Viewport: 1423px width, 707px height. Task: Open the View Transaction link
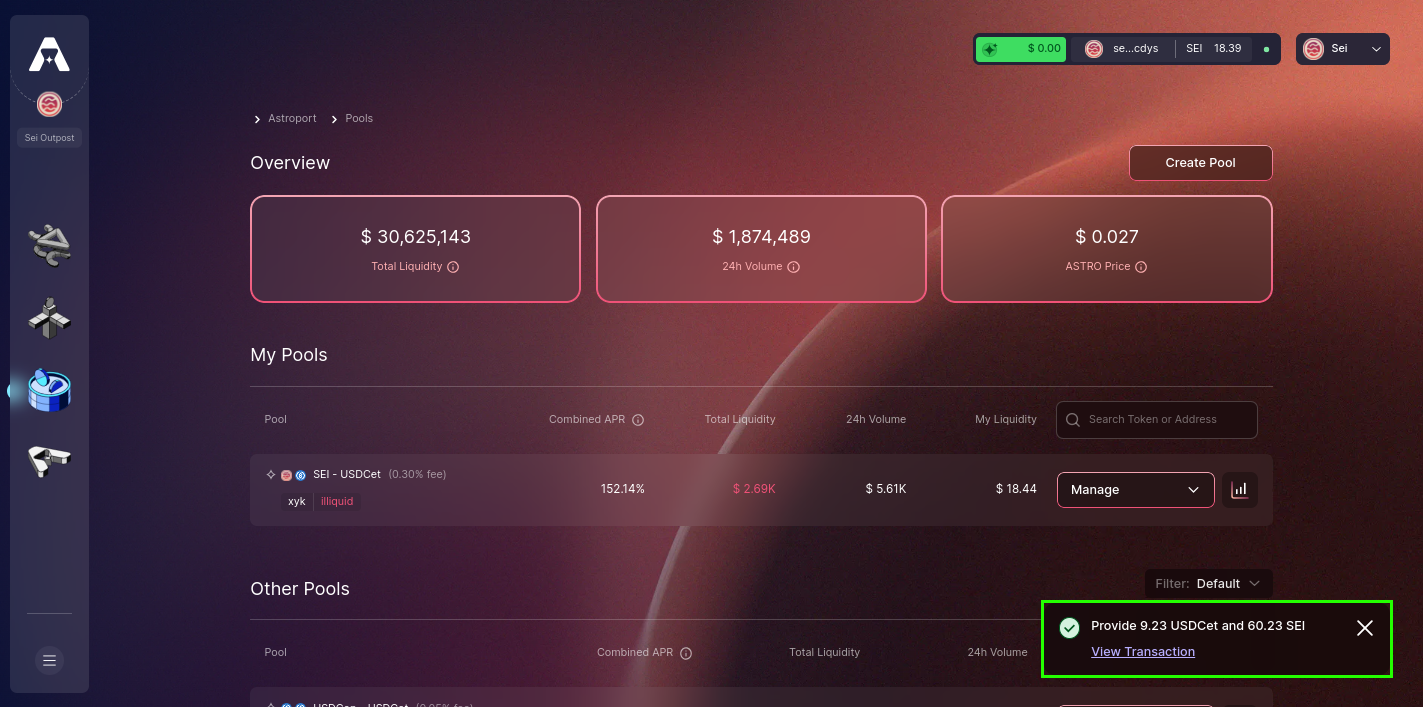(1143, 652)
